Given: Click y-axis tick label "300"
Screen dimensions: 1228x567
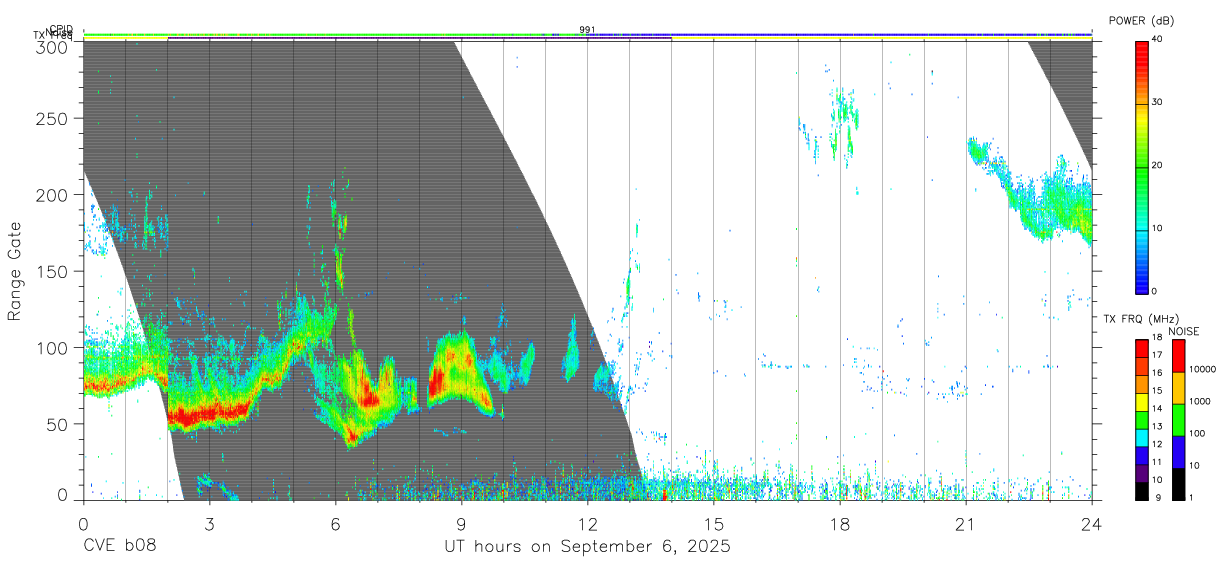Looking at the screenshot, I should (52, 47).
